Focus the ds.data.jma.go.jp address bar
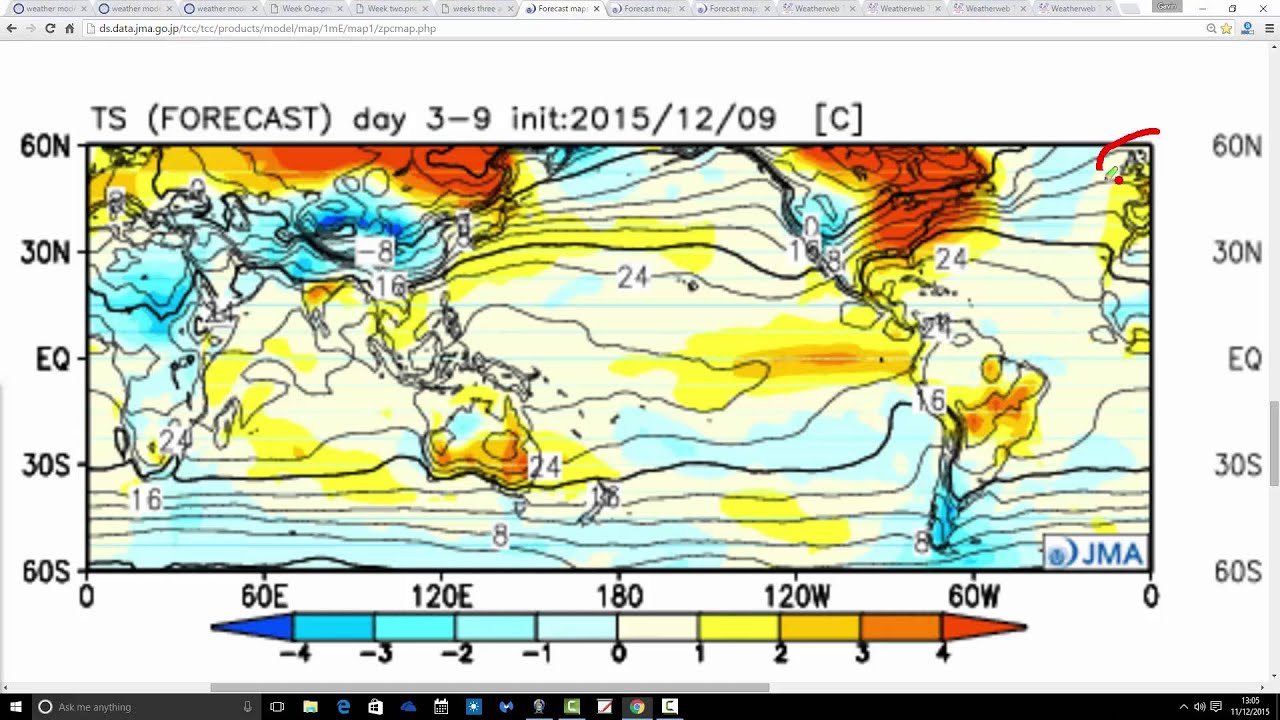Screen dimensions: 1280x720 click(x=640, y=29)
